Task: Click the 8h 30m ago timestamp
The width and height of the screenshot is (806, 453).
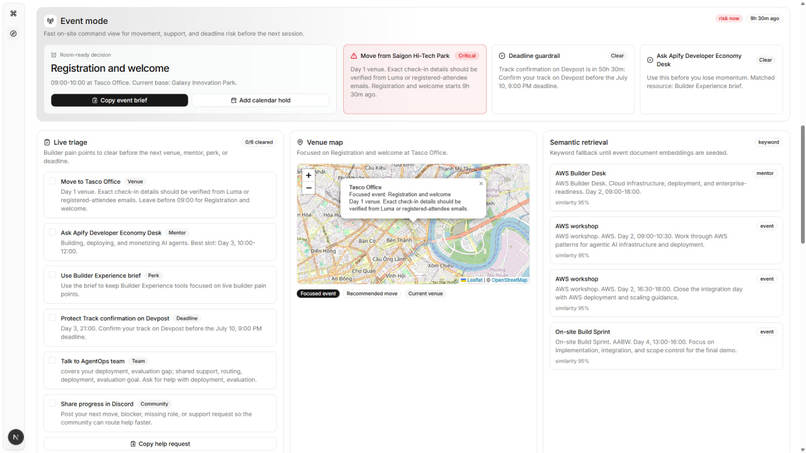Action: point(764,19)
